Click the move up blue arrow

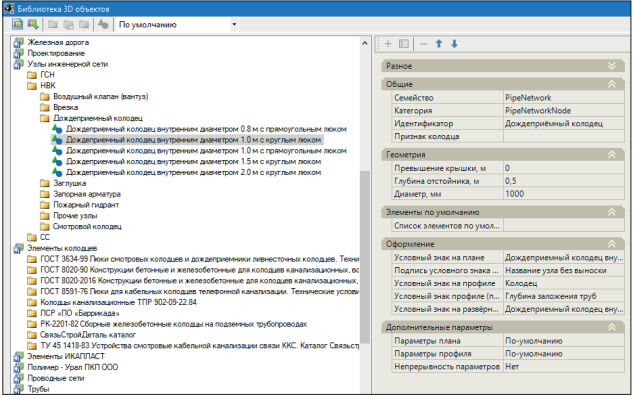(x=439, y=44)
